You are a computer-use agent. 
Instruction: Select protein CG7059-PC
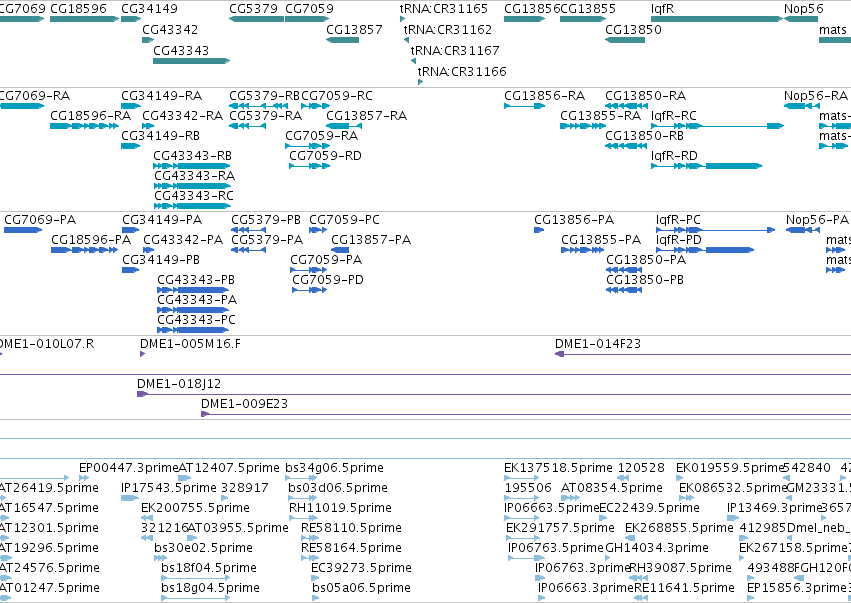point(345,220)
